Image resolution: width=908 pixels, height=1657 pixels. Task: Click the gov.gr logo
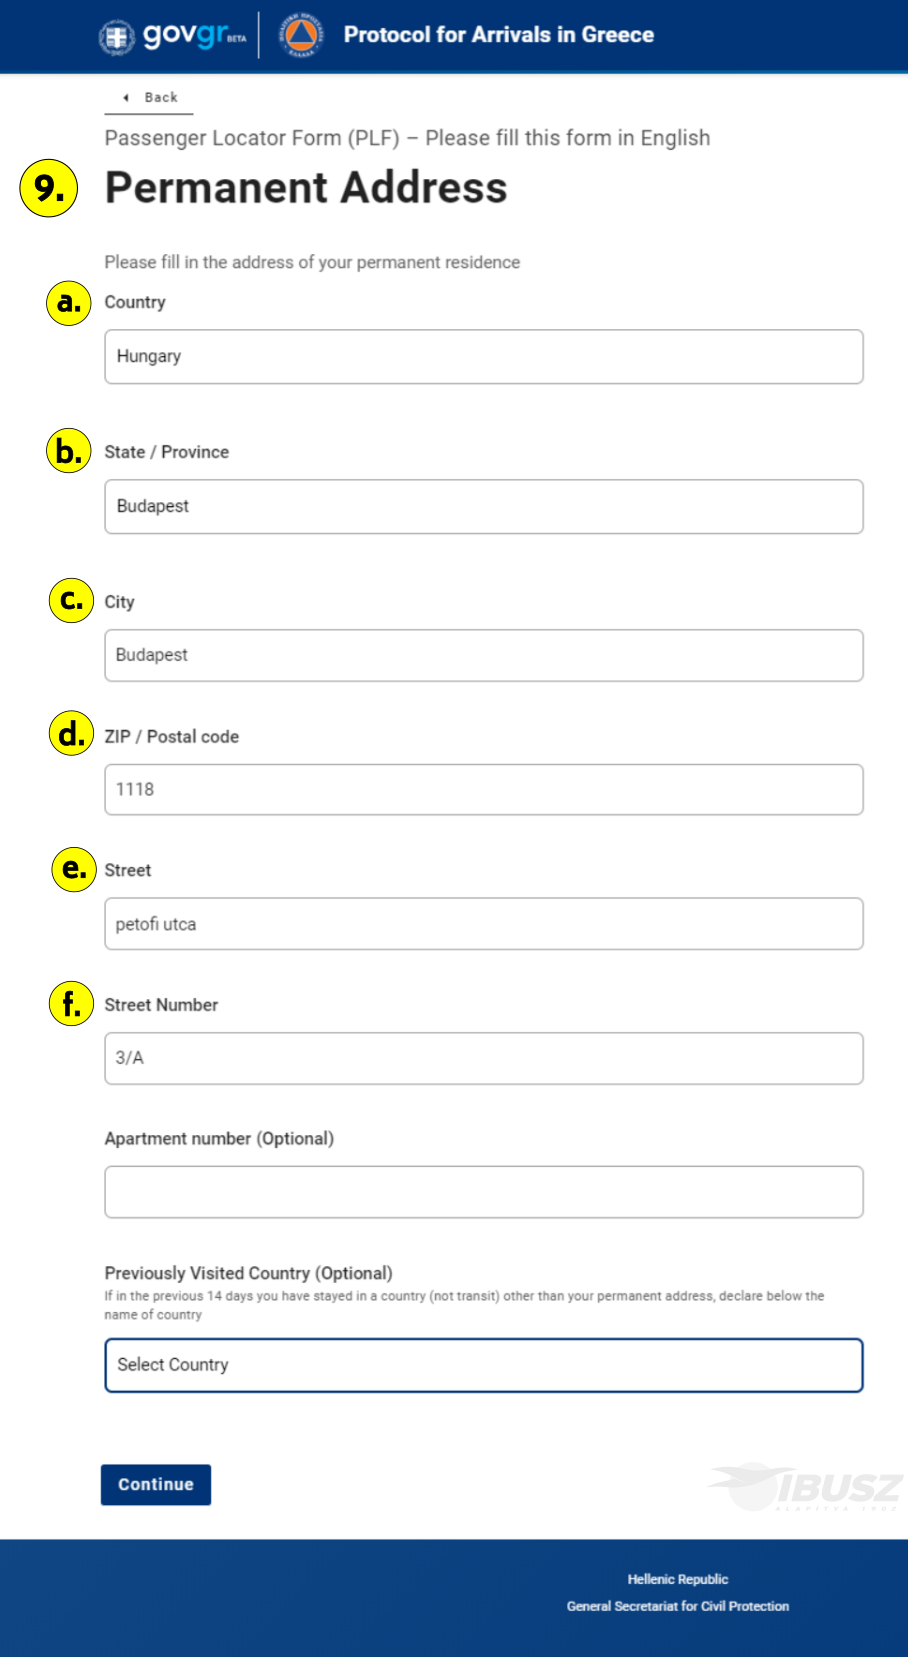[x=172, y=36]
